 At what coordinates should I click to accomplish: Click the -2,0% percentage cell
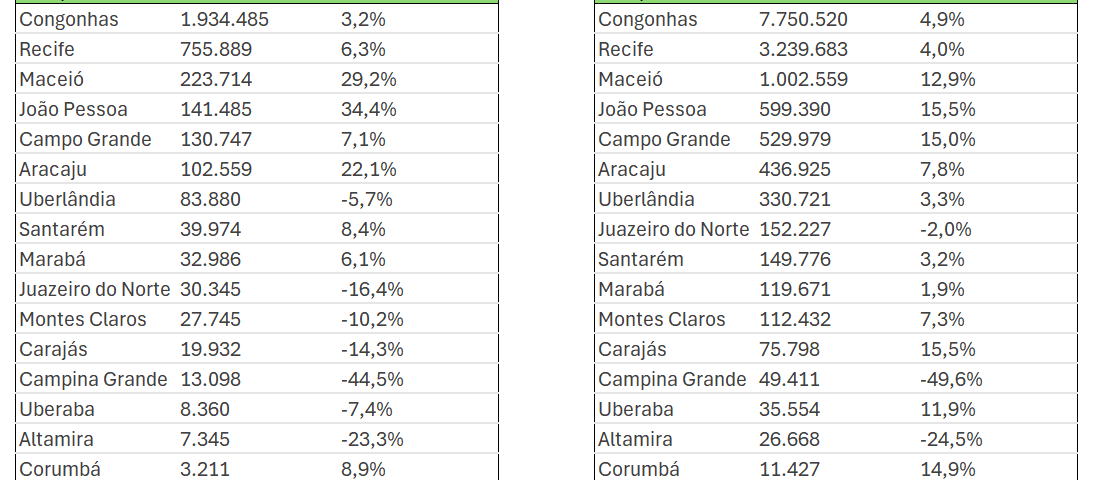[945, 229]
